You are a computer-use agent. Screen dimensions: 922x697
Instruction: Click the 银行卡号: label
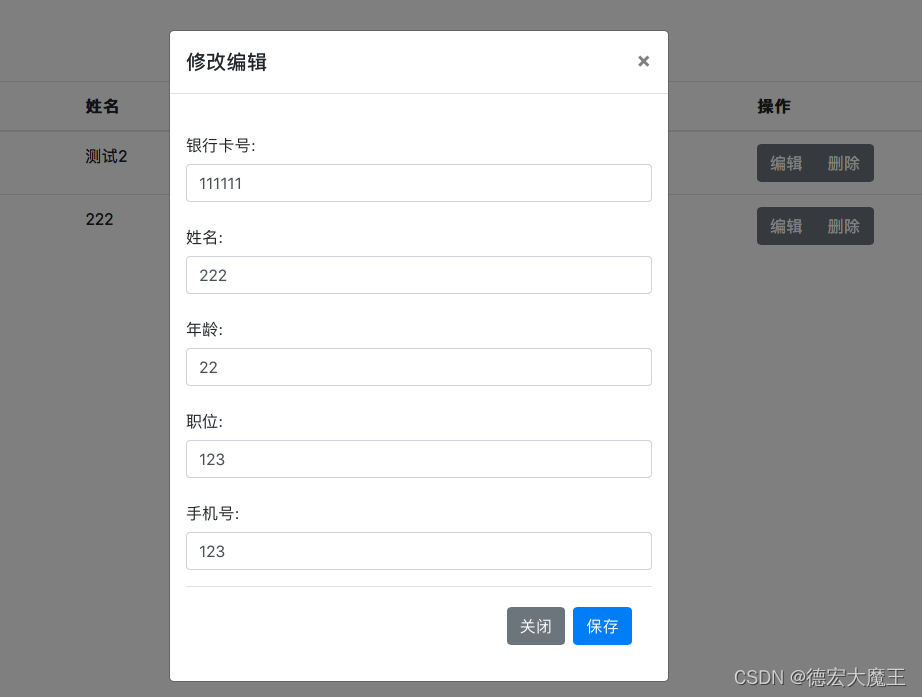221,145
